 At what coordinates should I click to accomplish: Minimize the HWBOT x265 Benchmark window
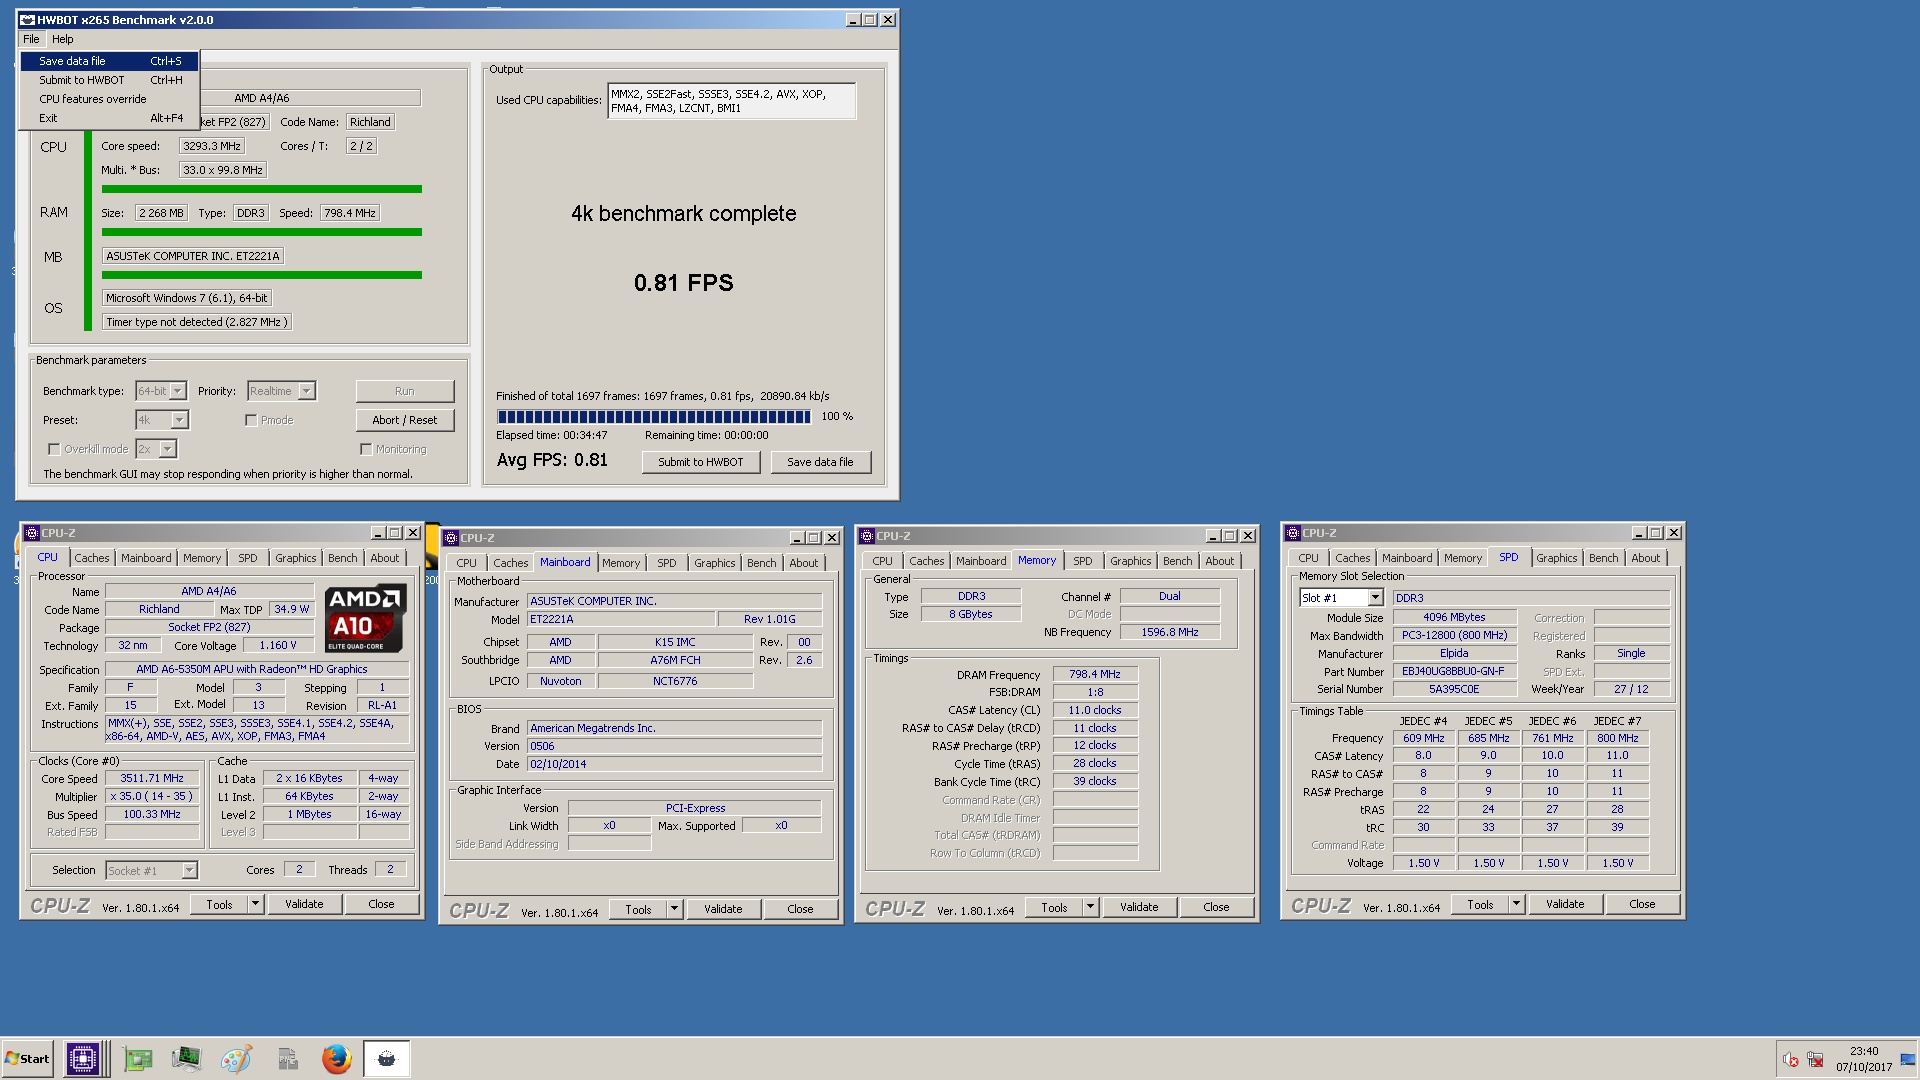[853, 20]
